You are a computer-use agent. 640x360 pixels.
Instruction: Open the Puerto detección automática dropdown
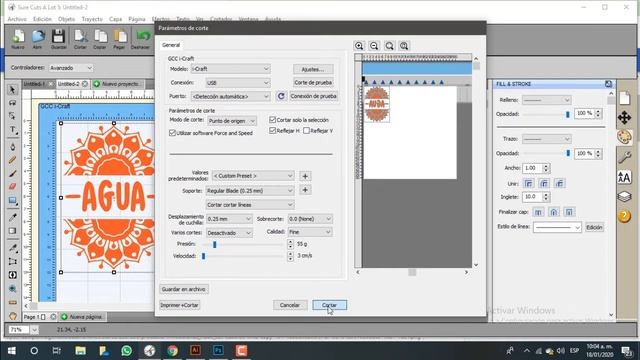(x=231, y=96)
